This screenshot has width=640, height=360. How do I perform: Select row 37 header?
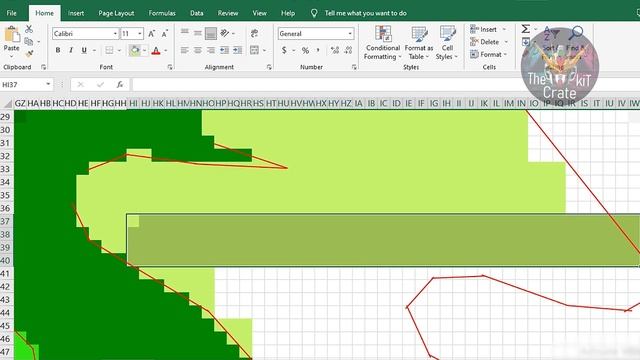tap(6, 221)
